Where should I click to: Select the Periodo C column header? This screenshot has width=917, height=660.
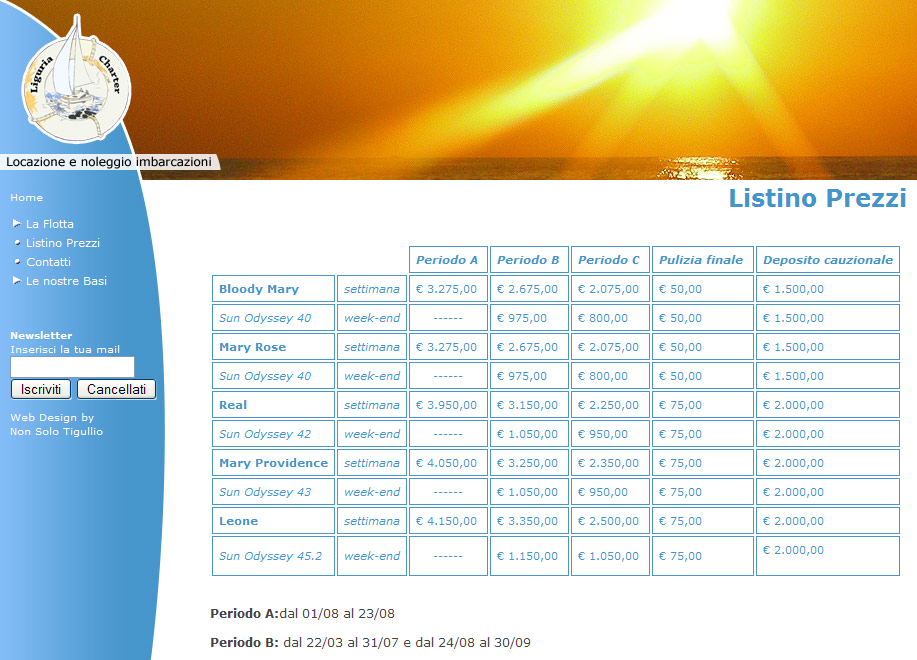(610, 260)
